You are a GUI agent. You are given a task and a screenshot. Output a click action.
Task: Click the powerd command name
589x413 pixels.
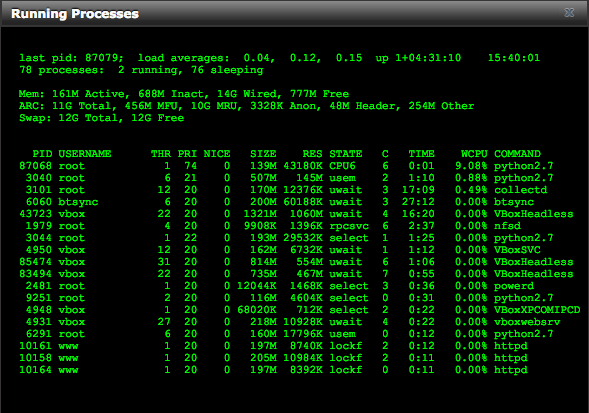click(514, 286)
